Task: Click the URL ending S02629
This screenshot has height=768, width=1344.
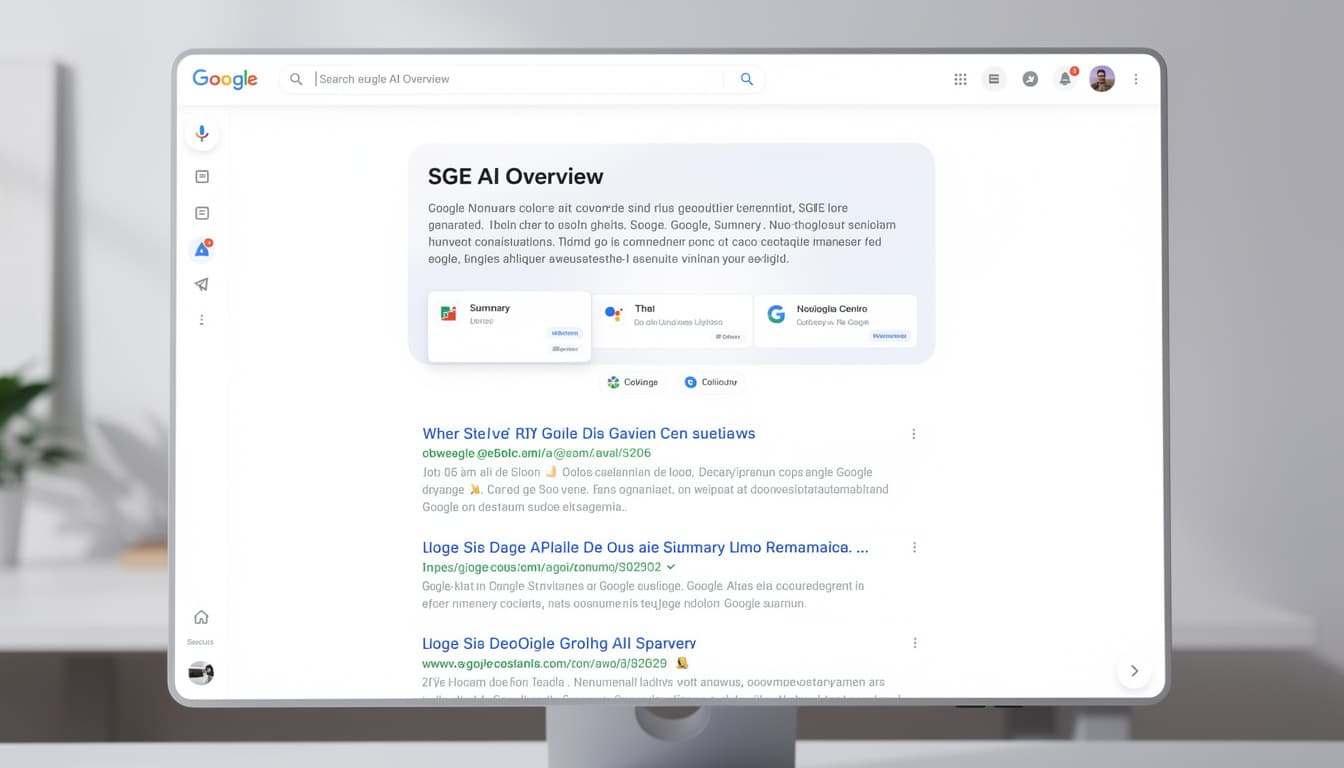Action: coord(544,663)
